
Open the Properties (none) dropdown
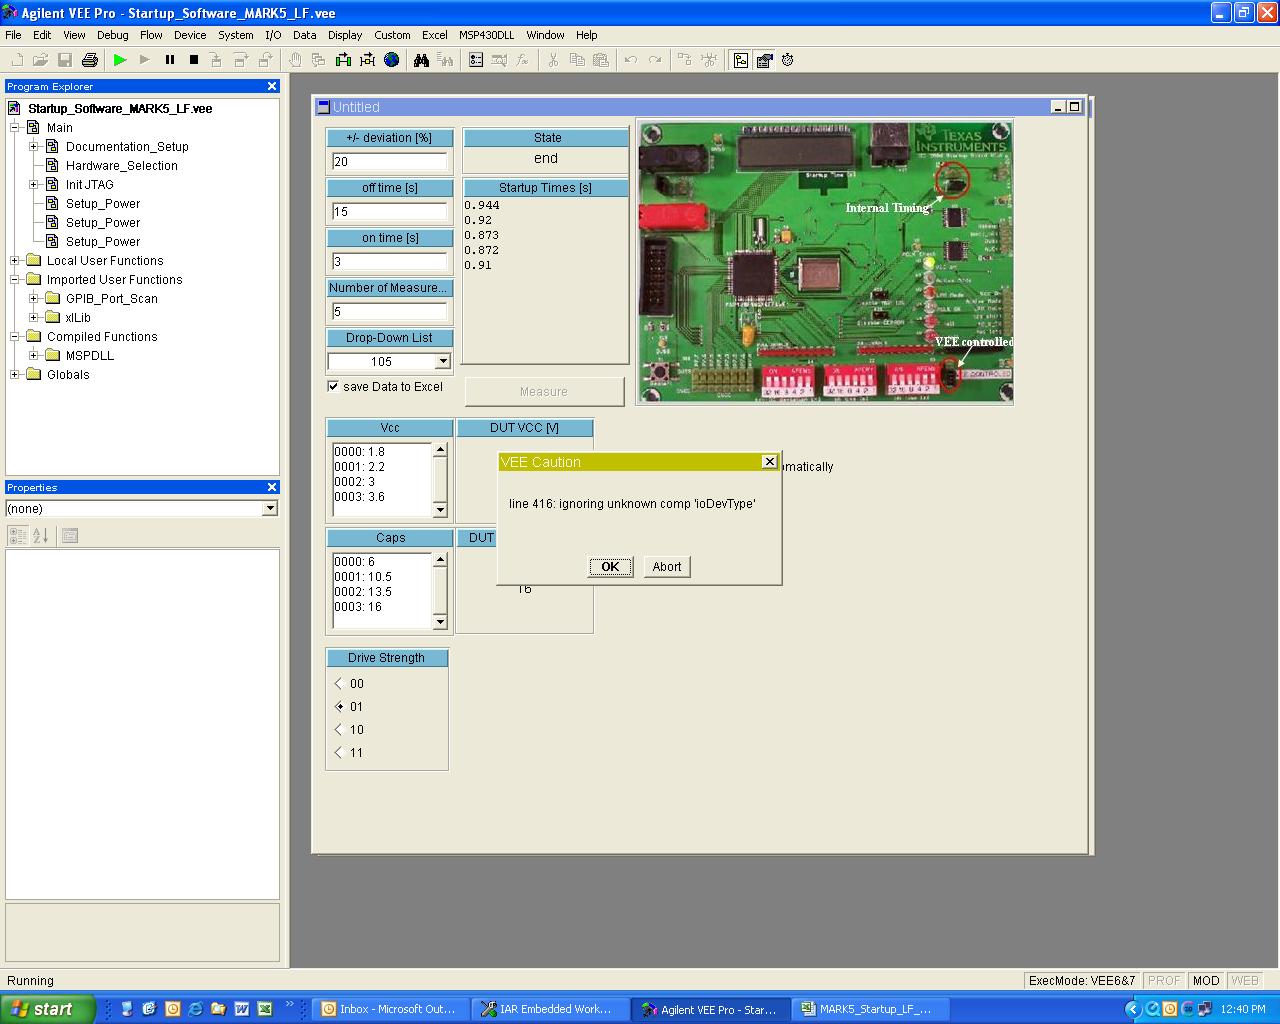click(269, 509)
